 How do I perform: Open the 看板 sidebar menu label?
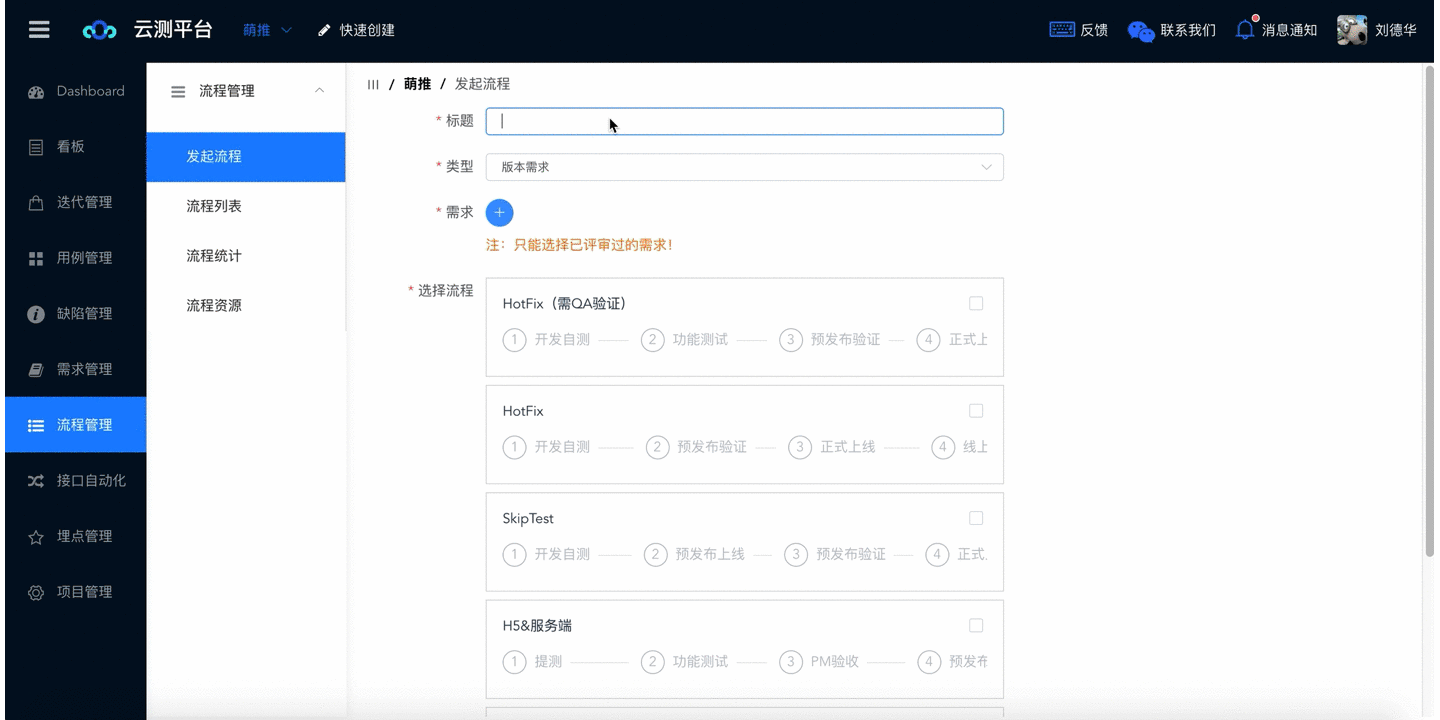tap(71, 147)
